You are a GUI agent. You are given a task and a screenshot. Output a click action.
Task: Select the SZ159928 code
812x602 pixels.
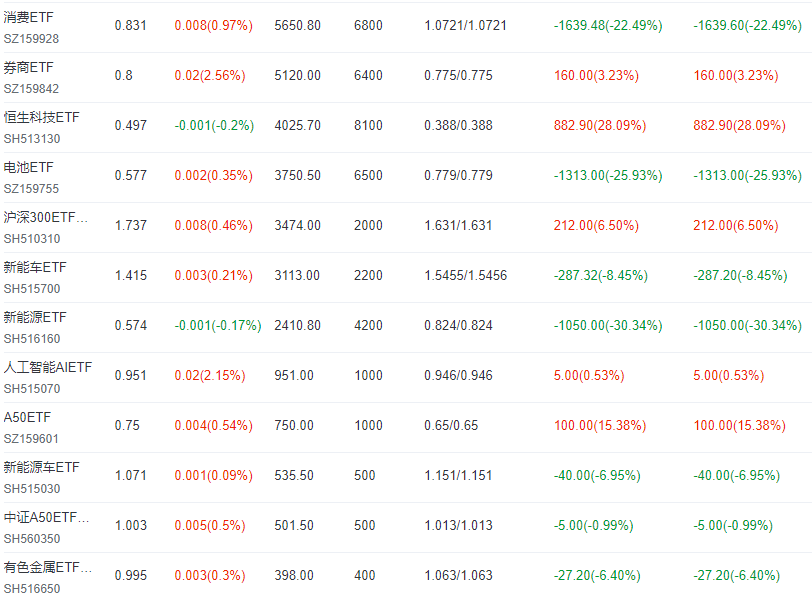pos(31,39)
